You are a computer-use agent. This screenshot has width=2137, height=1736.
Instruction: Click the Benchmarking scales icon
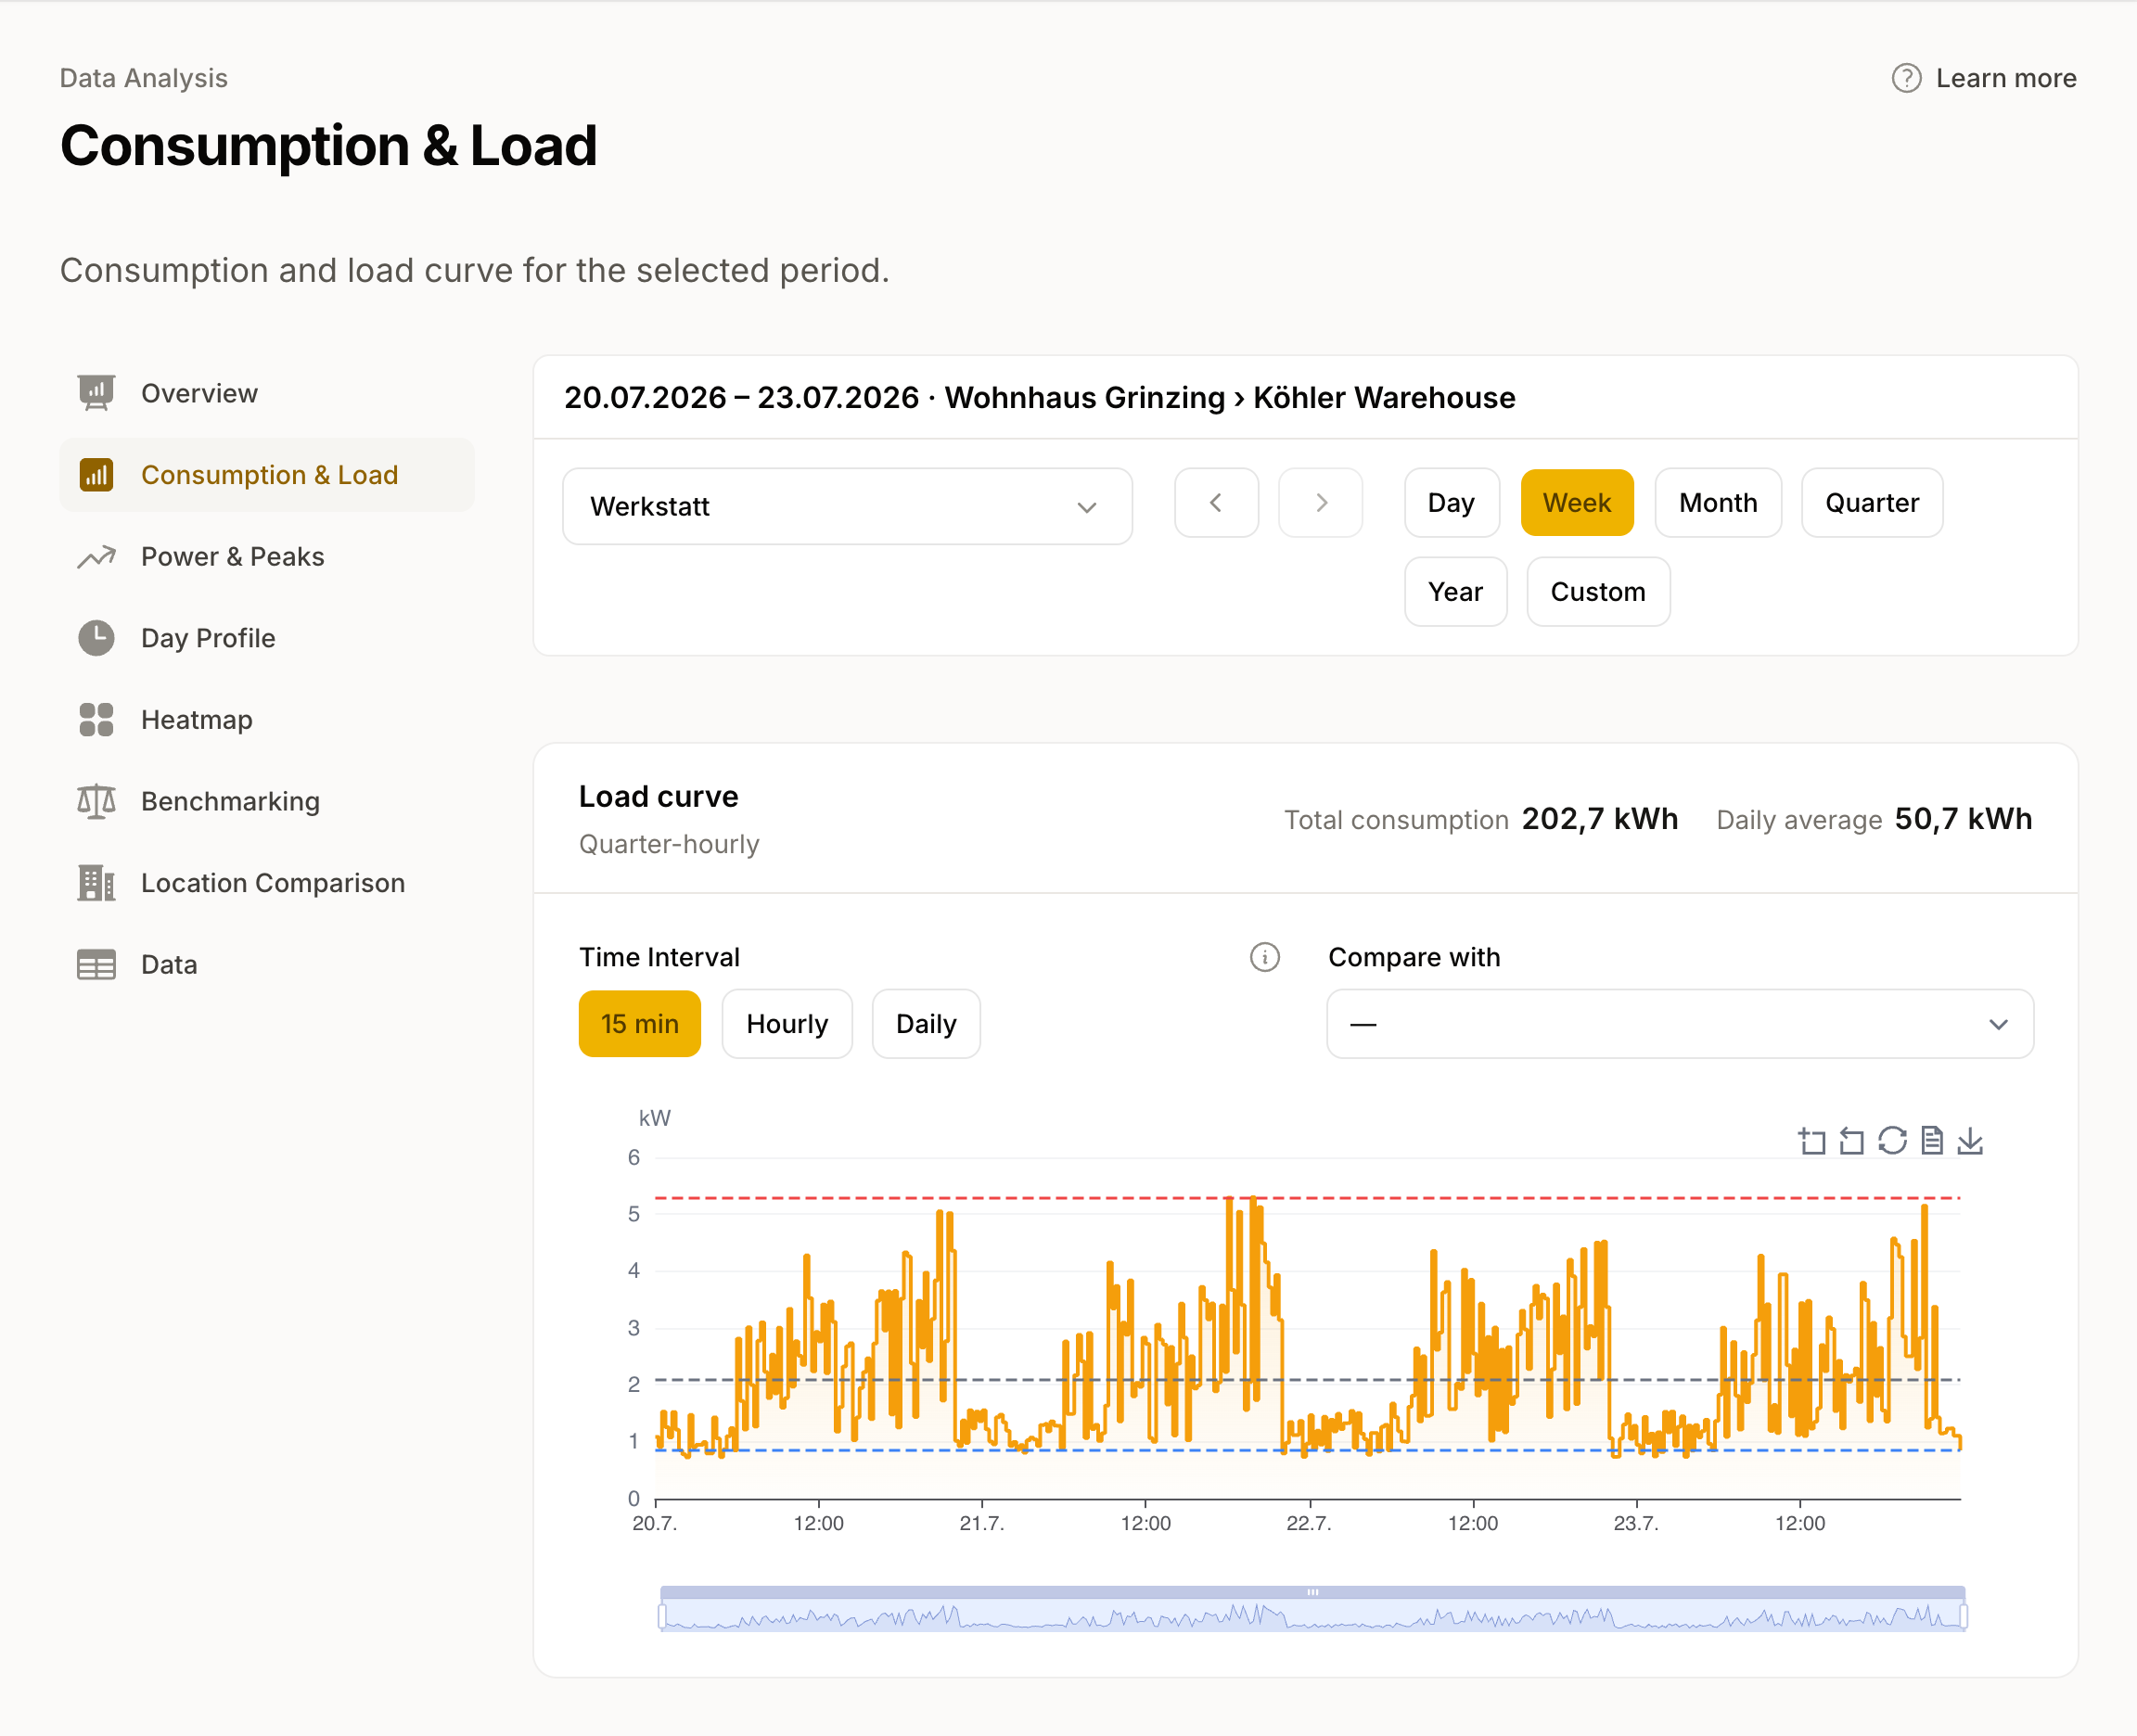96,801
